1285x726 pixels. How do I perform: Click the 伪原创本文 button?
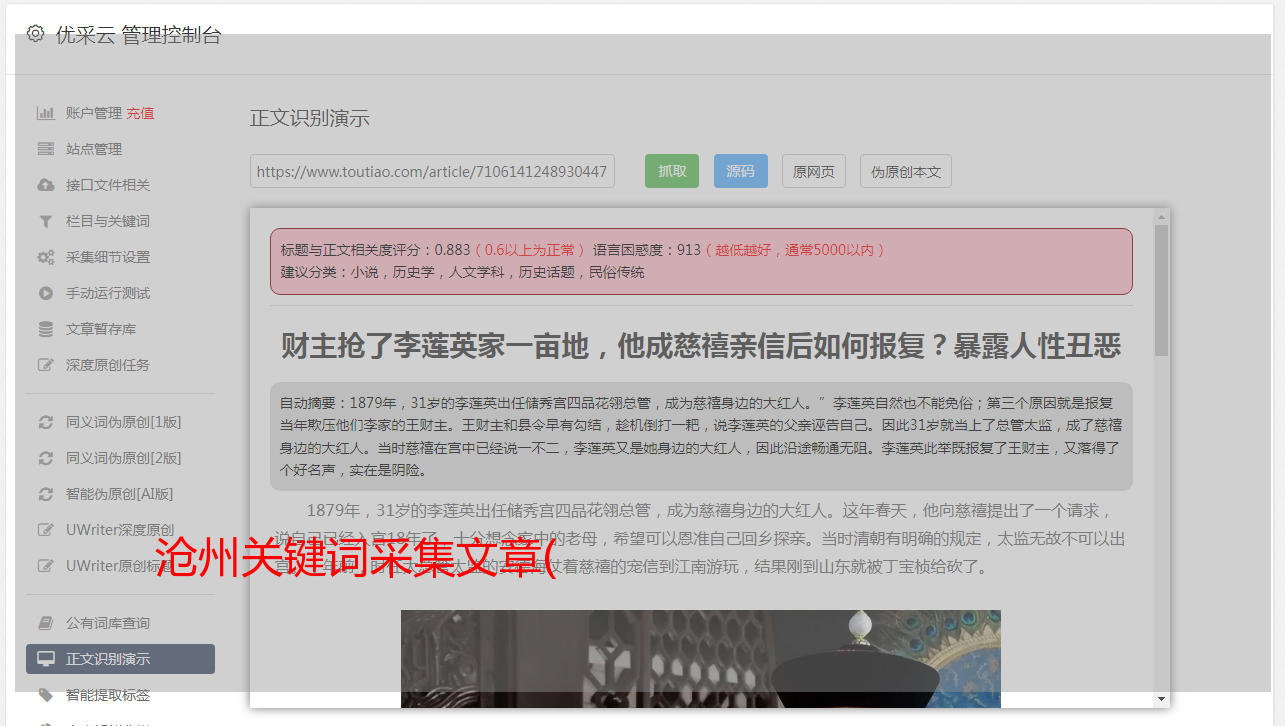click(906, 171)
